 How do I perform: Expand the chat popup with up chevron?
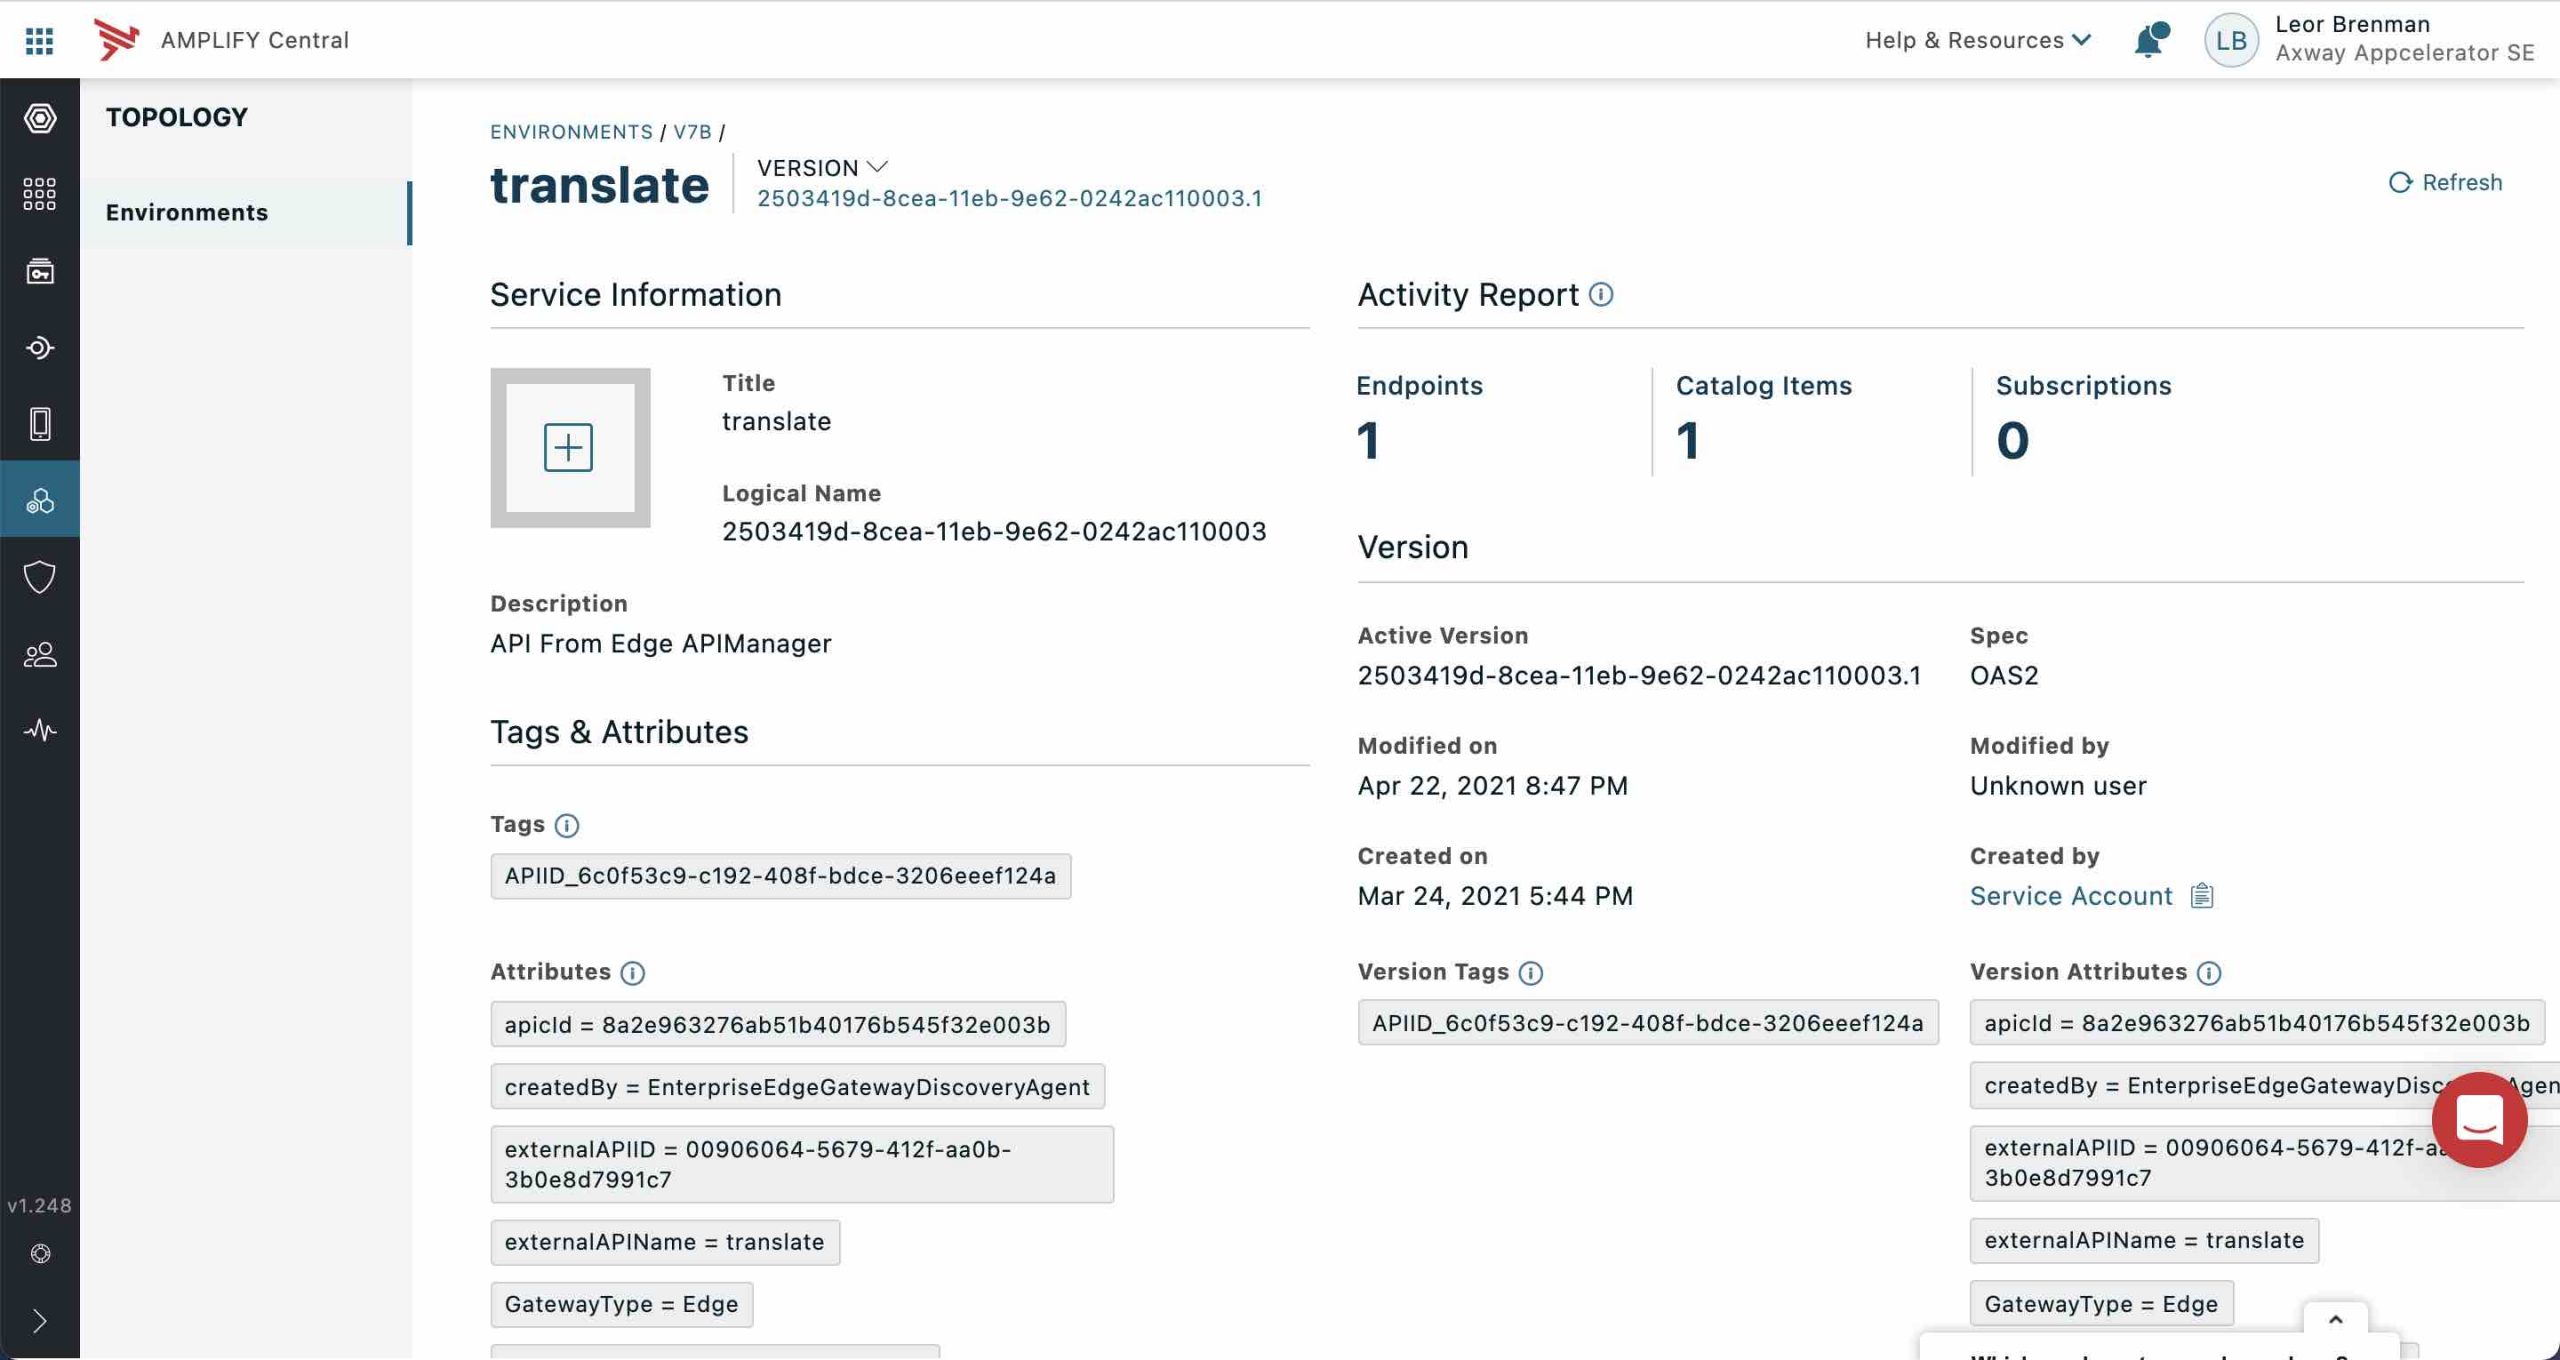click(2335, 1320)
